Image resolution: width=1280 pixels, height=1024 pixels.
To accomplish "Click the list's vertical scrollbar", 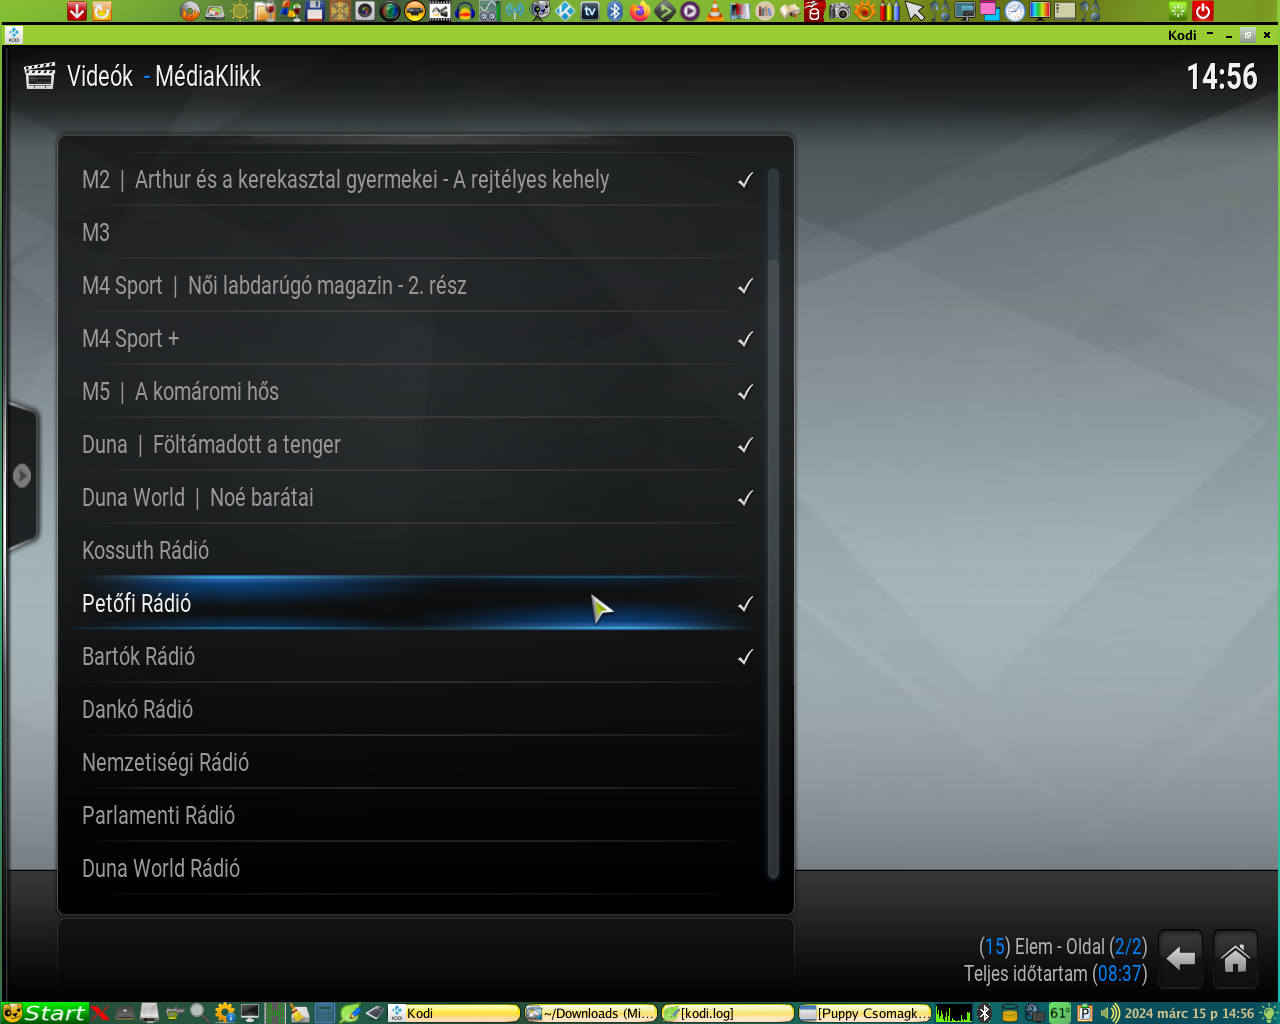I will [x=773, y=568].
